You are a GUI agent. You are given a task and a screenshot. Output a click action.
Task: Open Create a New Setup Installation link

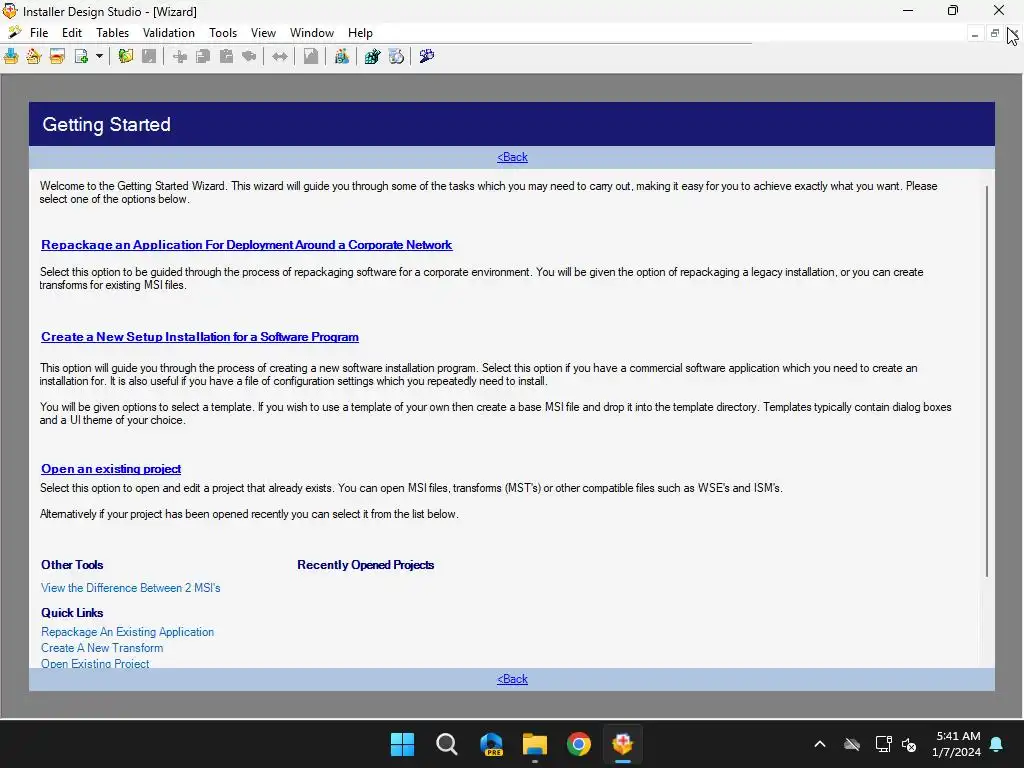(x=200, y=337)
